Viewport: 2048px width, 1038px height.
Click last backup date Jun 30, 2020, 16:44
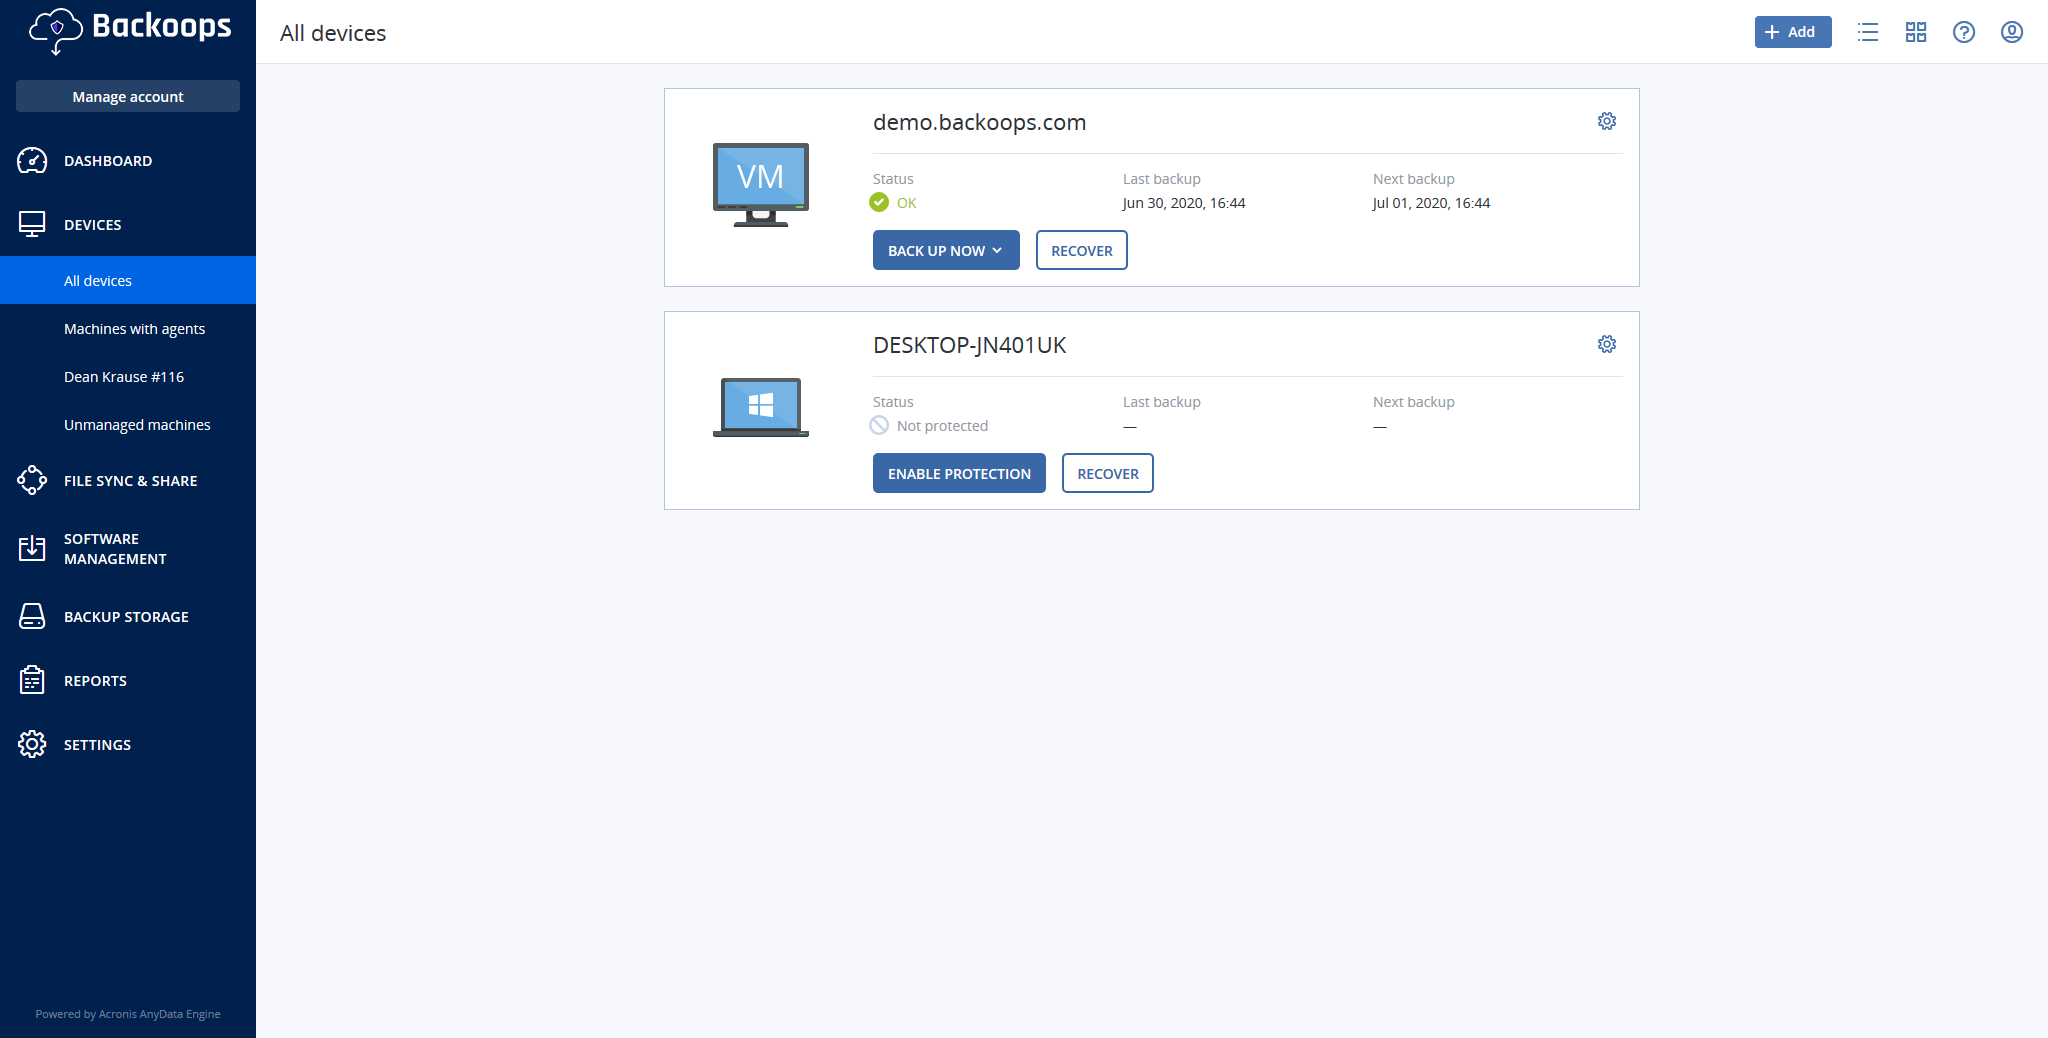click(x=1184, y=203)
